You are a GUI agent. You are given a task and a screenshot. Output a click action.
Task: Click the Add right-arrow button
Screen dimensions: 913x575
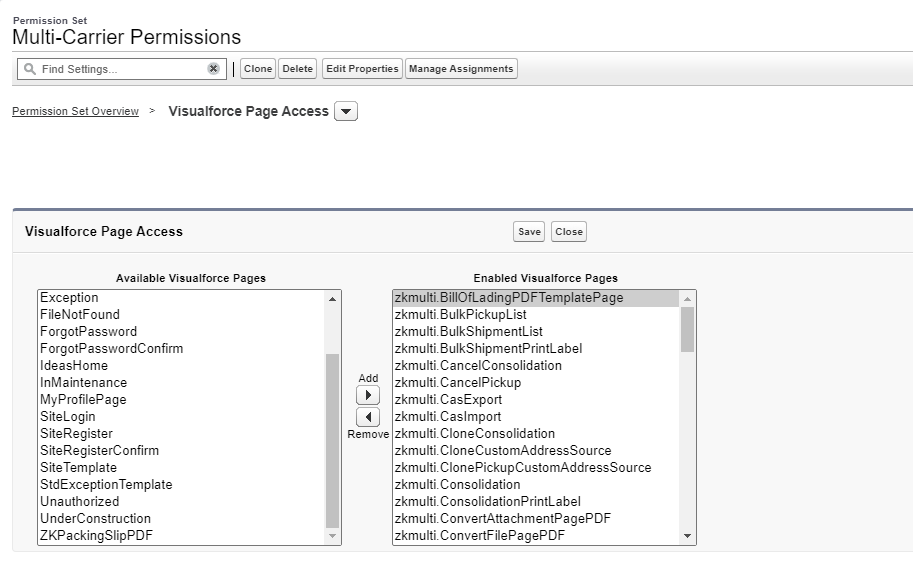[x=368, y=395]
